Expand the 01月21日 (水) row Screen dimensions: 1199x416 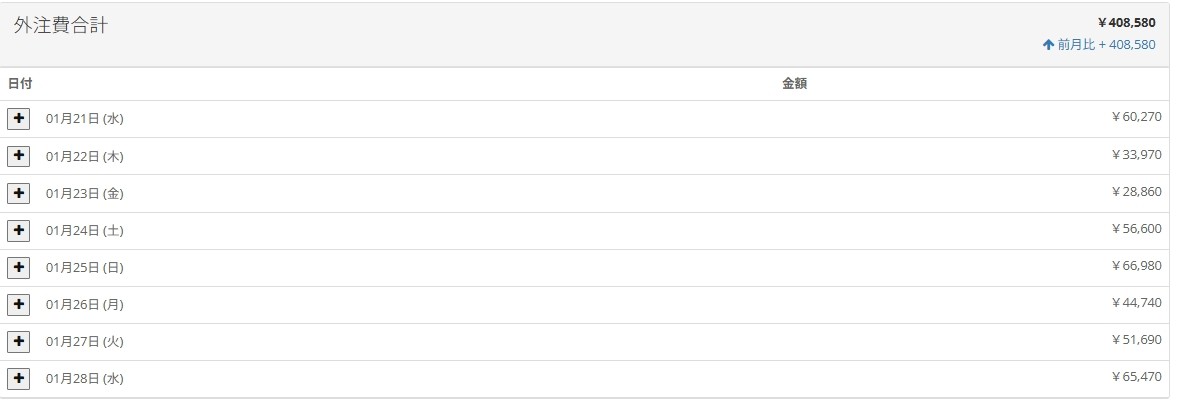(x=18, y=119)
